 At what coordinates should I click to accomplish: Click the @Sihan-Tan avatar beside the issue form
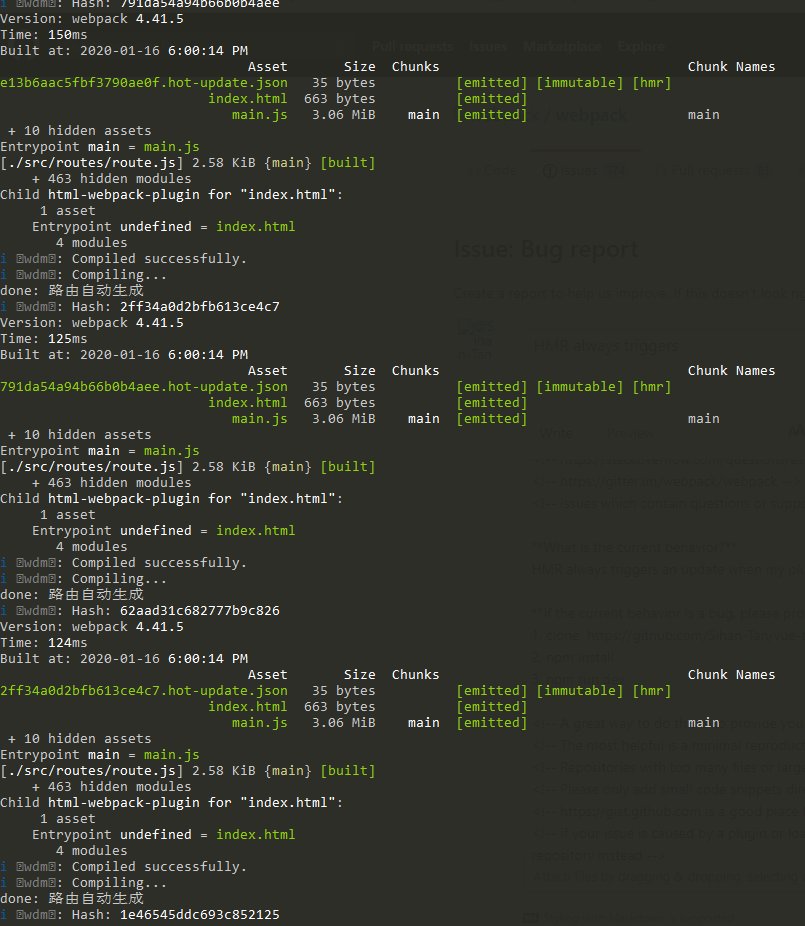pyautogui.click(x=475, y=340)
